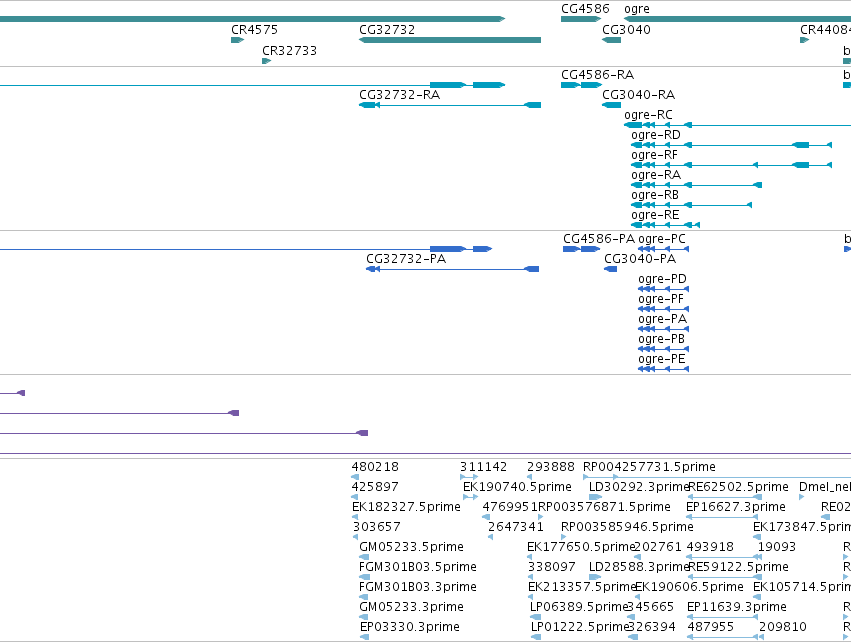Open EST feature 293888

pos(551,467)
